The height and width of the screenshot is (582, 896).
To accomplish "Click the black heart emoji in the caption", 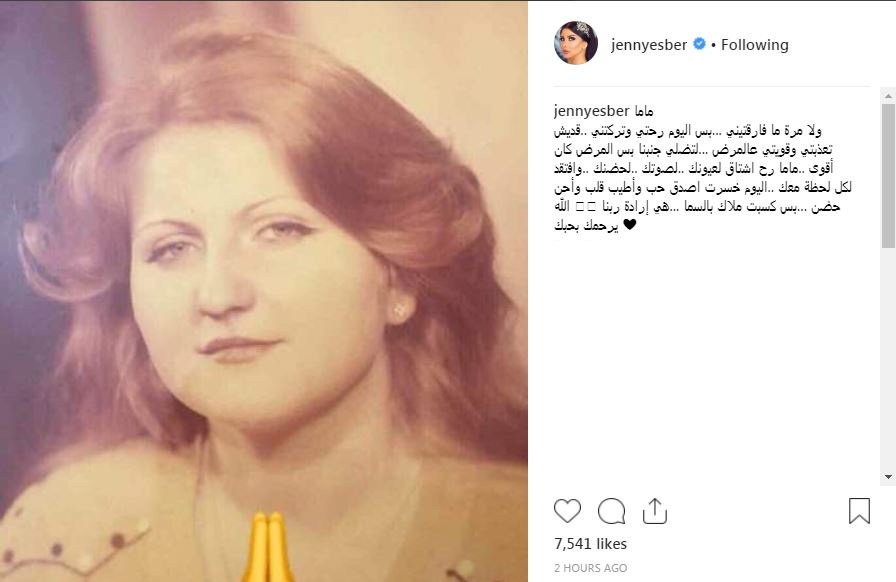I will point(629,225).
